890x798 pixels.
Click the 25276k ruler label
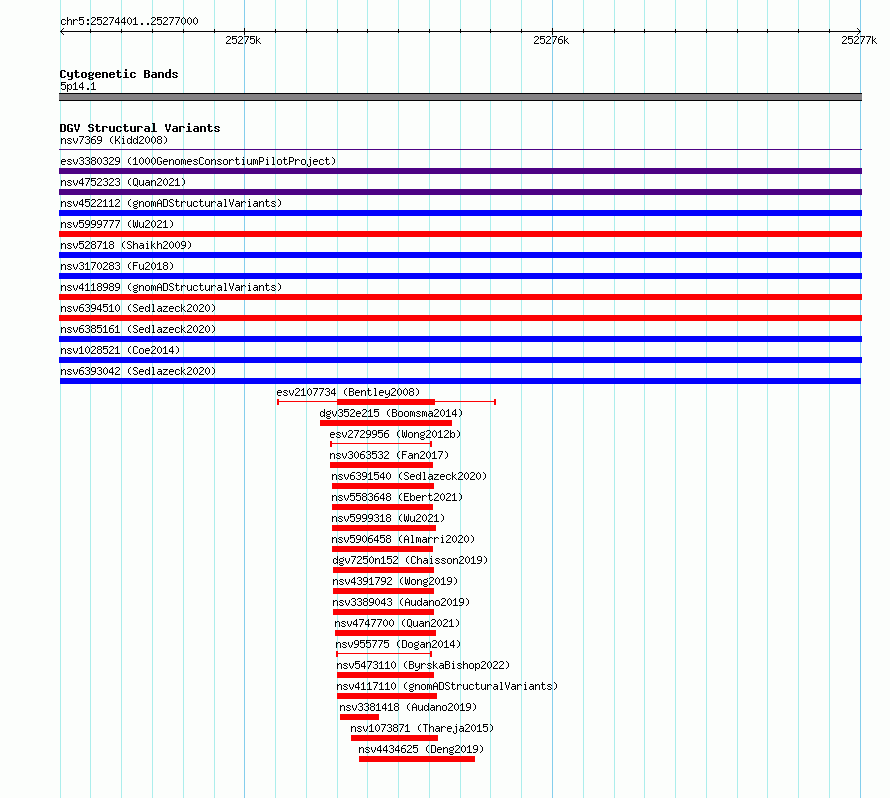[551, 40]
